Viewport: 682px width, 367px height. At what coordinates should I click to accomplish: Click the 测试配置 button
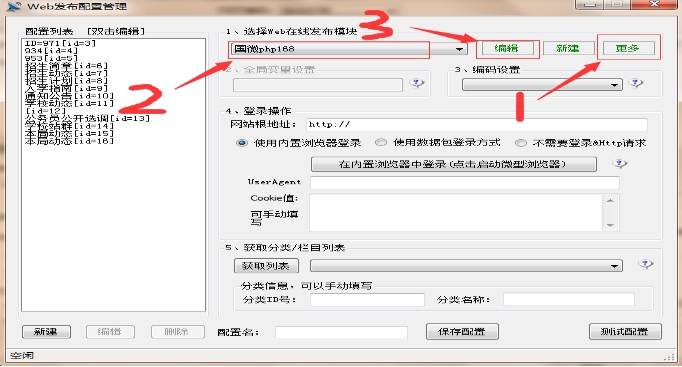coord(625,331)
